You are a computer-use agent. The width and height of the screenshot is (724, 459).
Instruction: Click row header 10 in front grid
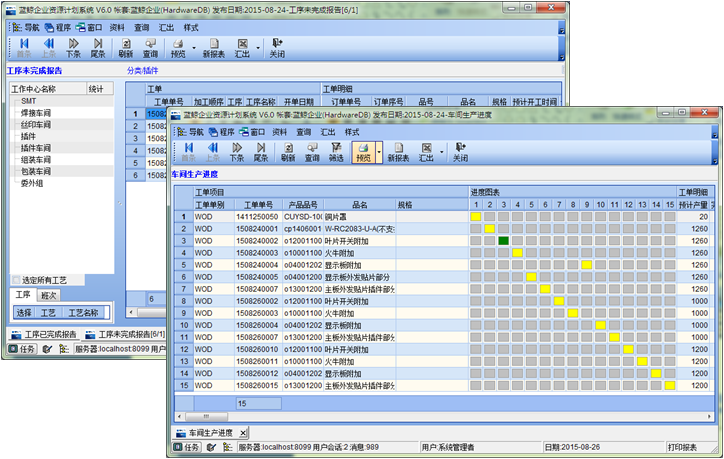click(x=184, y=325)
